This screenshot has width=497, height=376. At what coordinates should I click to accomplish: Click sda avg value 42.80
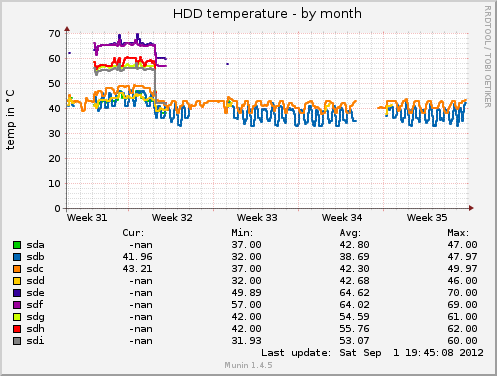(x=354, y=245)
